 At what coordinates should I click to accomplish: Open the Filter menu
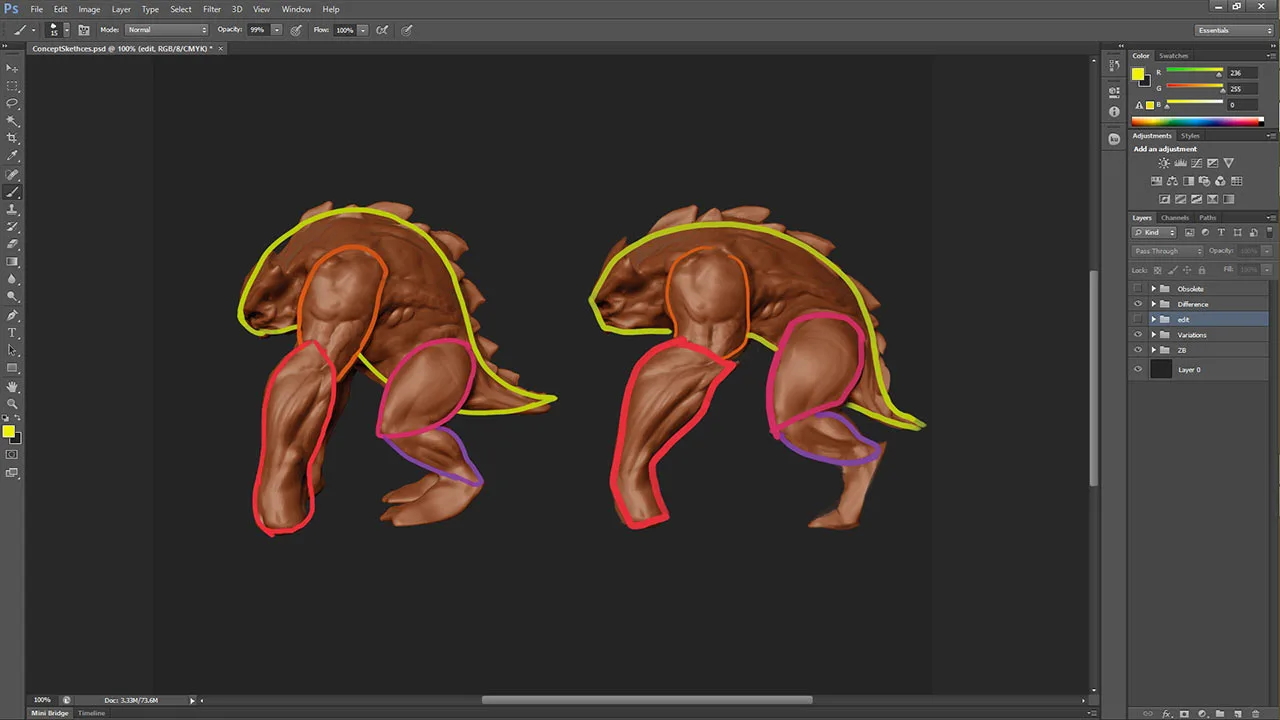212,9
